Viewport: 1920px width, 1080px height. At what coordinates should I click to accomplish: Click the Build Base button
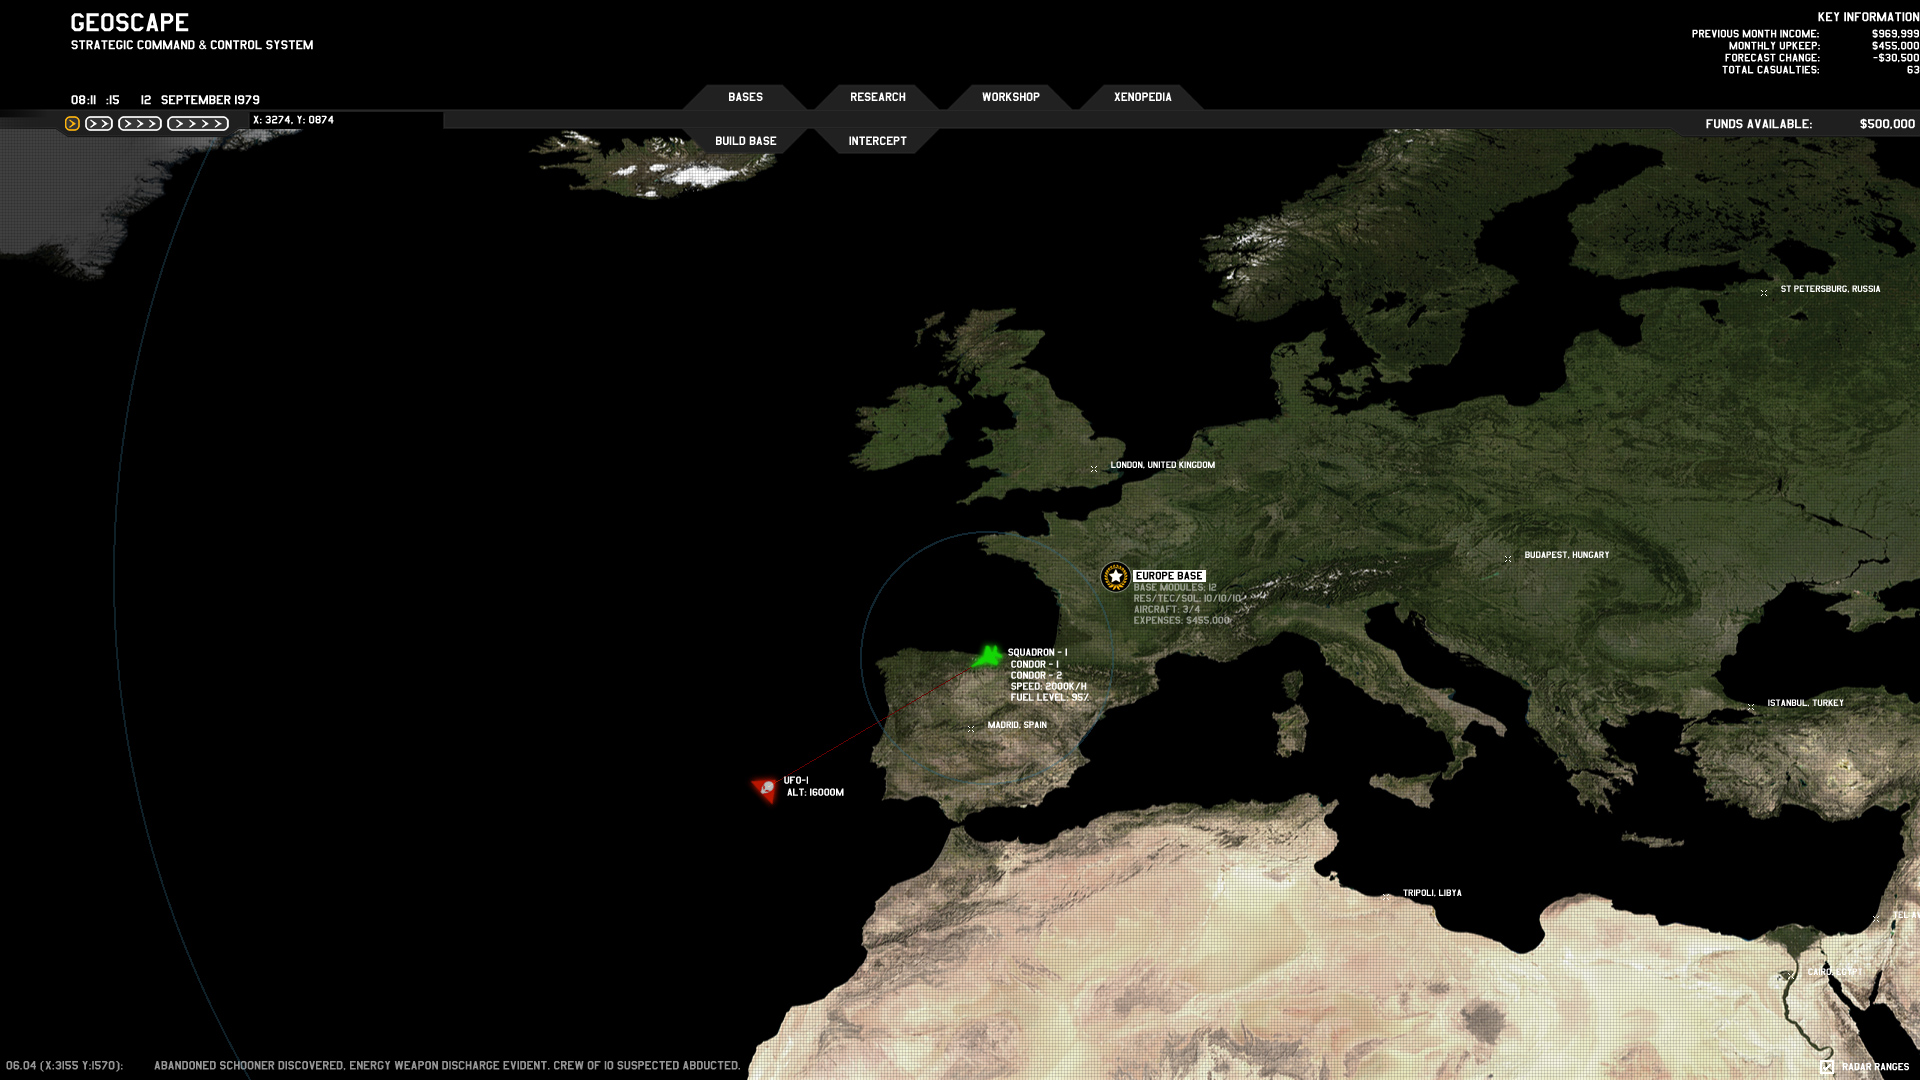[x=745, y=141]
